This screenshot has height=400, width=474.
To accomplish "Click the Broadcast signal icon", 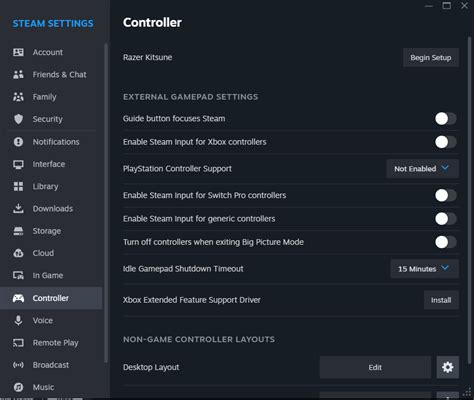I will click(x=18, y=365).
